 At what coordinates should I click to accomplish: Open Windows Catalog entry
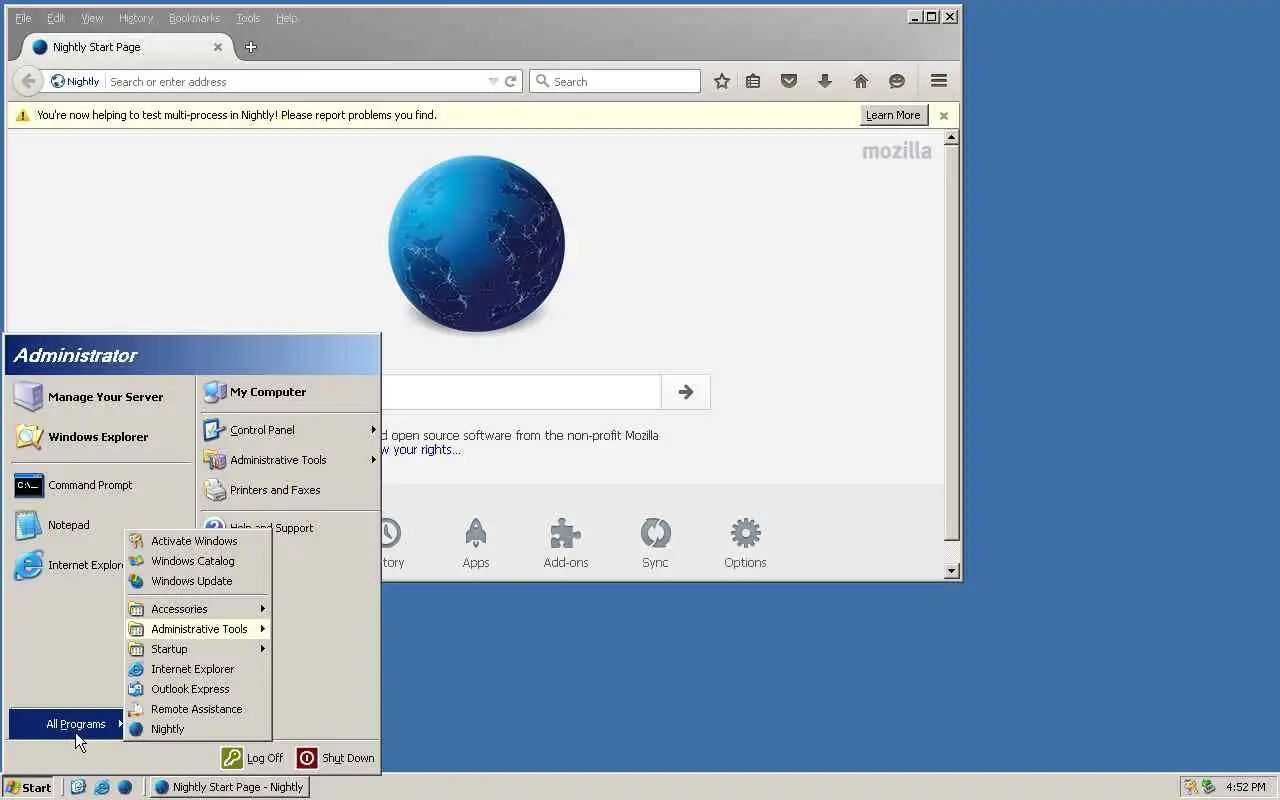197,561
